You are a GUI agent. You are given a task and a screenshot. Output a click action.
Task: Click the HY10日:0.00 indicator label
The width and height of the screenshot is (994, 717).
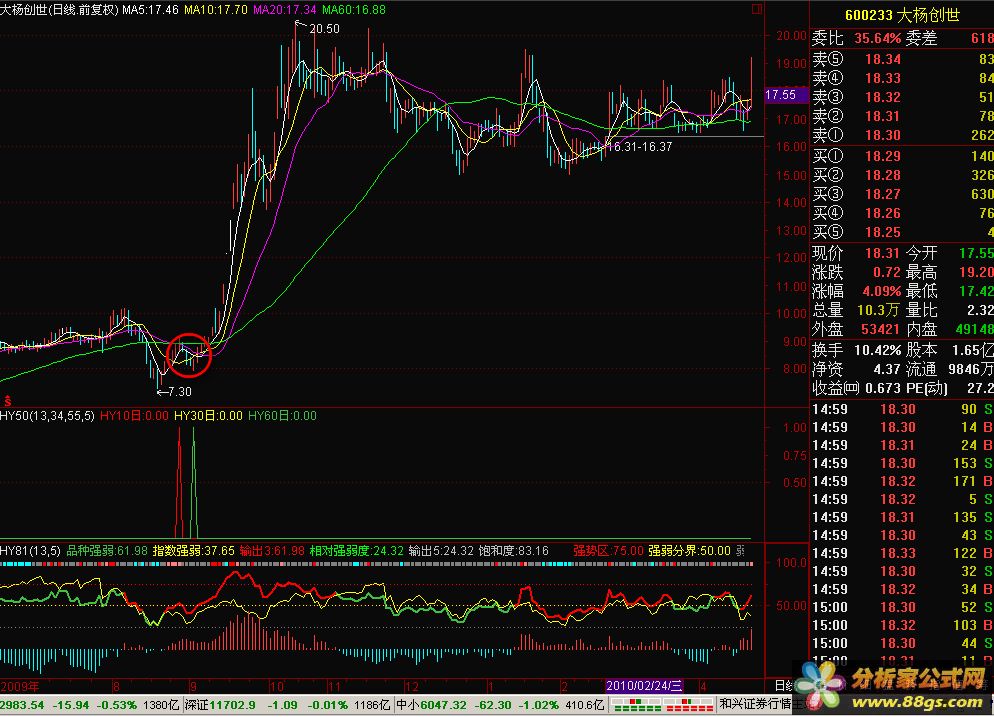pos(134,416)
